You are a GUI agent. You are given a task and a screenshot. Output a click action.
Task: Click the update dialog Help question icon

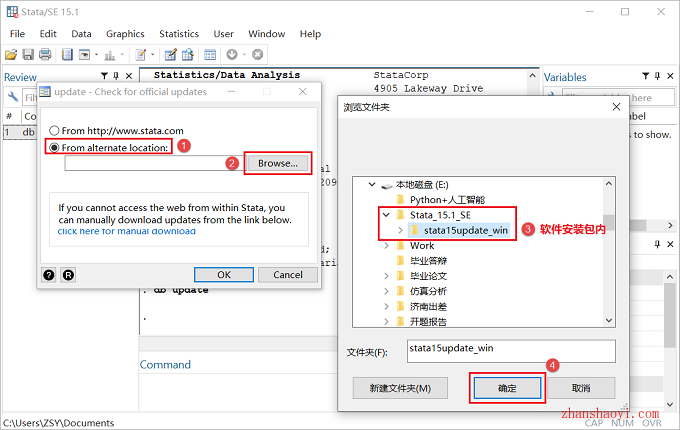click(49, 275)
